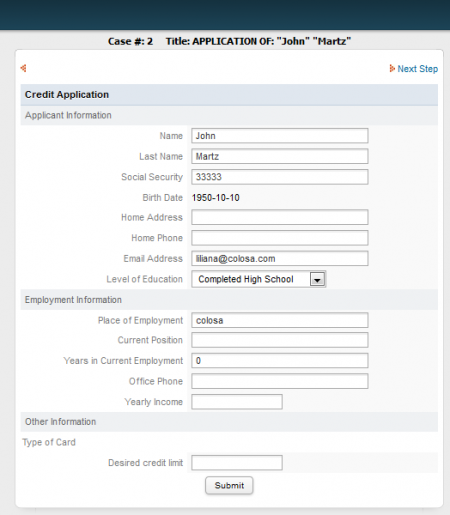Focus the Home Phone text box
Screen dimensions: 450x515
[280, 238]
